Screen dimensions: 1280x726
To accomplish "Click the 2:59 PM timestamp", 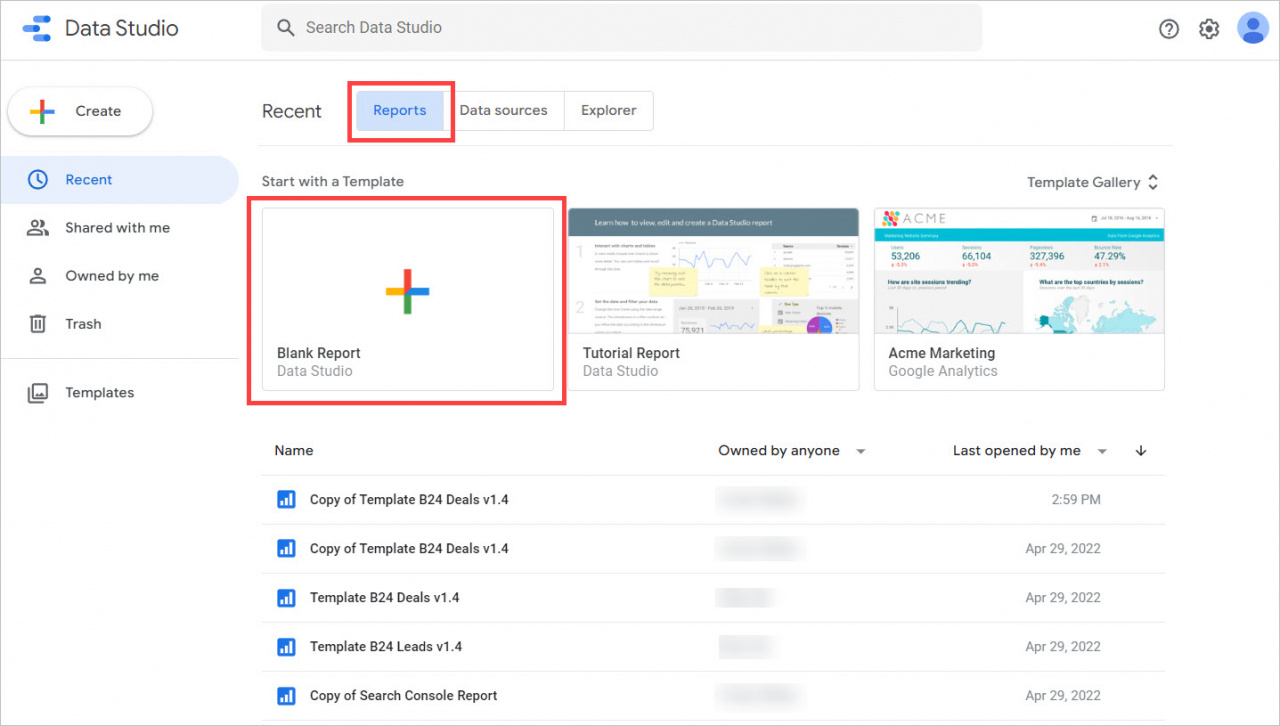I will (x=1076, y=499).
